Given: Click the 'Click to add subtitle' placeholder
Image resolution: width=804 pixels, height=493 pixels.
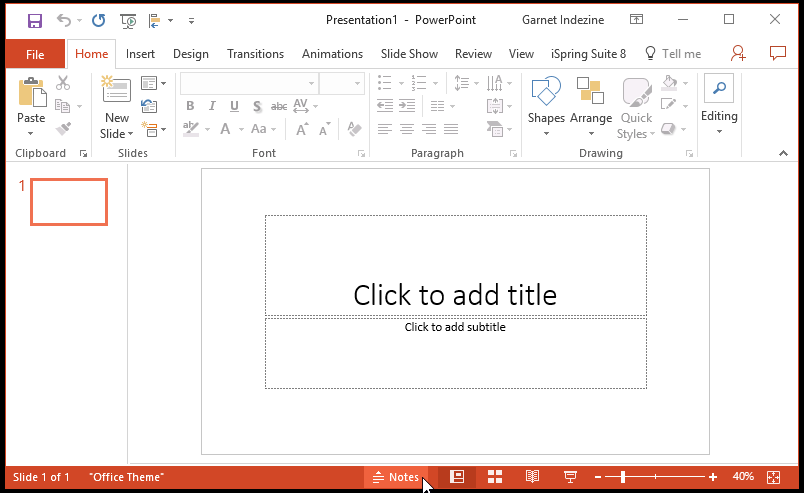Looking at the screenshot, I should pos(455,353).
